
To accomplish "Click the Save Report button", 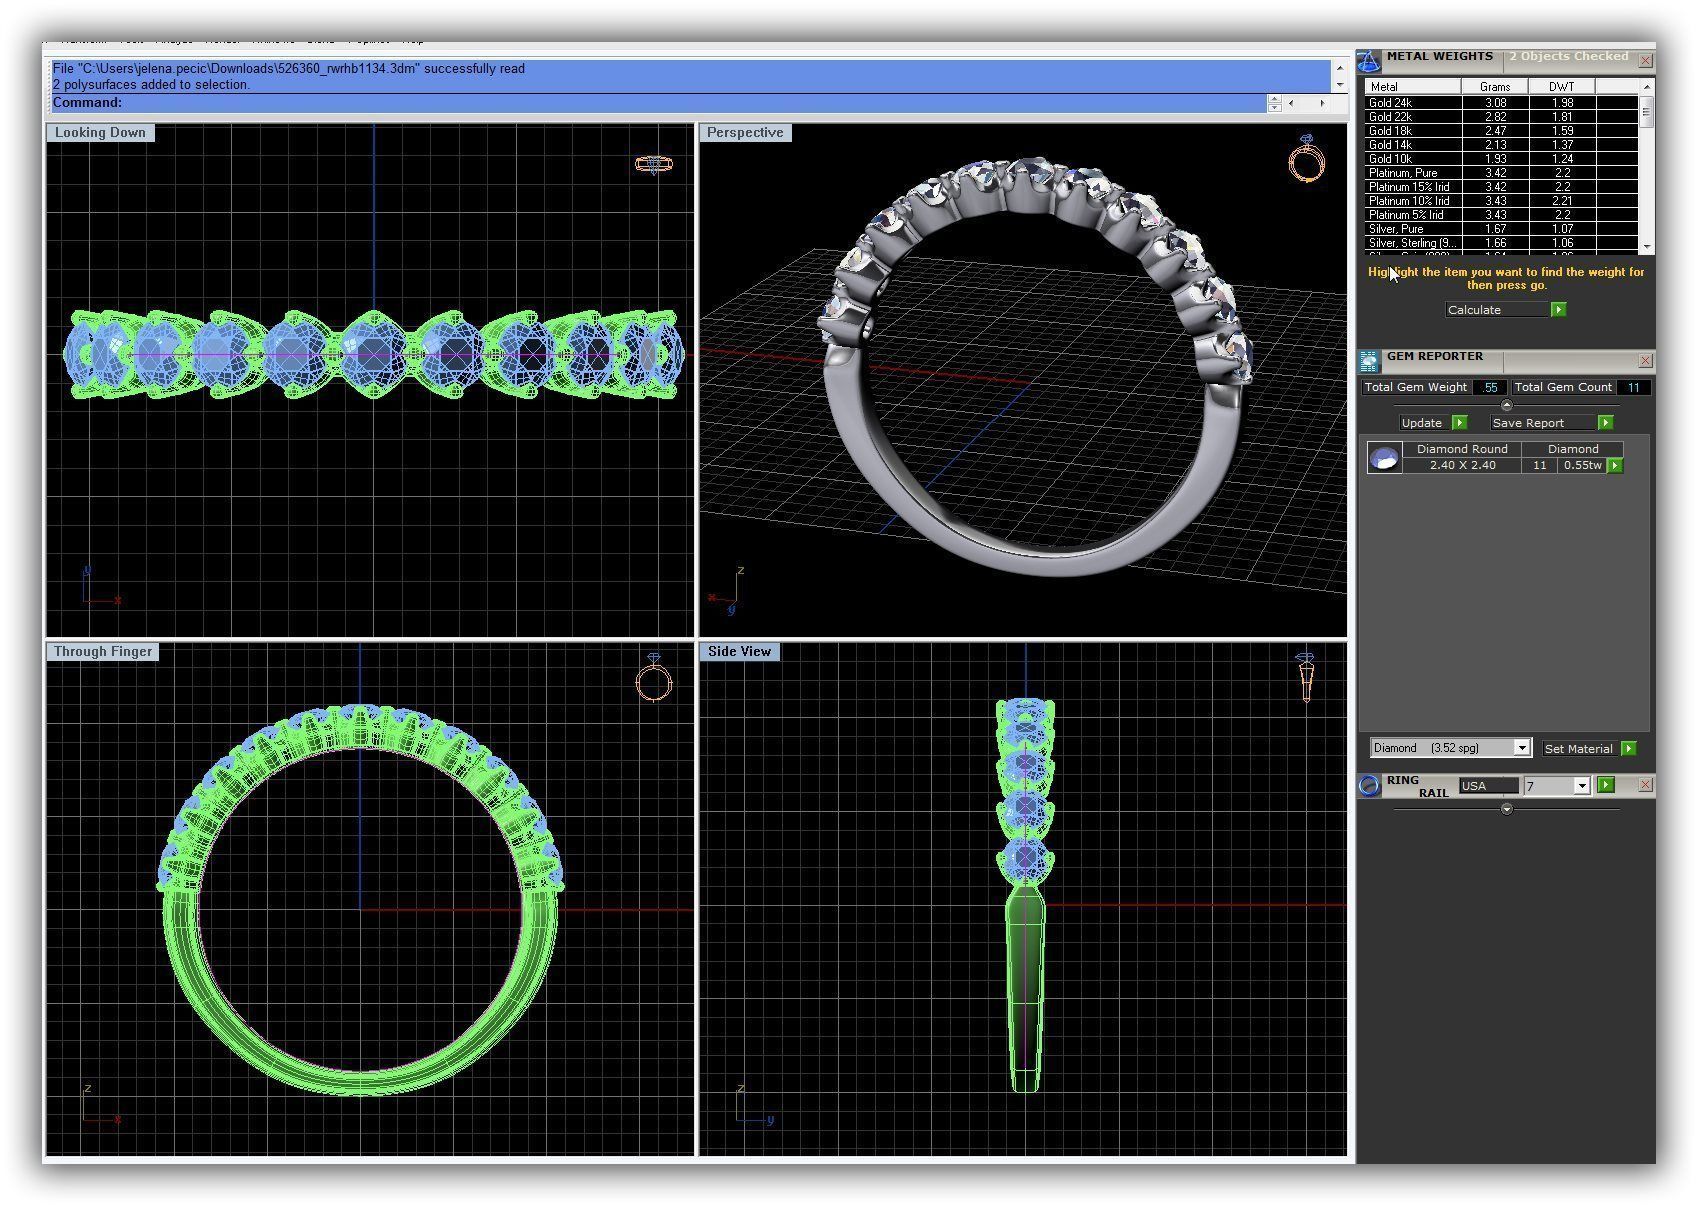I will (1542, 423).
